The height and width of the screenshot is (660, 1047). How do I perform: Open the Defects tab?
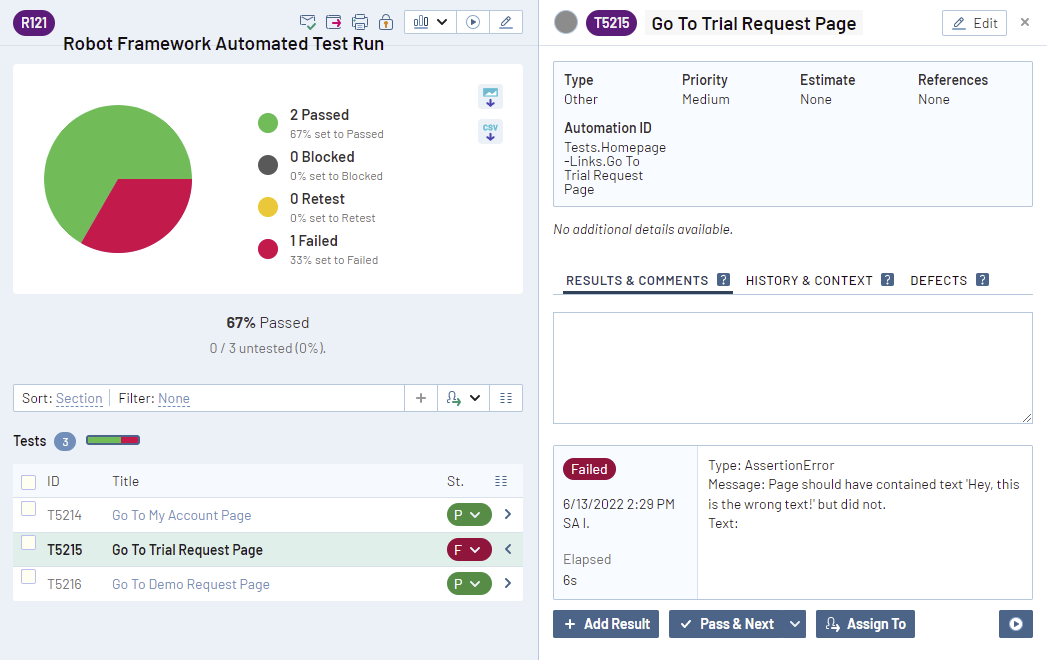(x=938, y=281)
